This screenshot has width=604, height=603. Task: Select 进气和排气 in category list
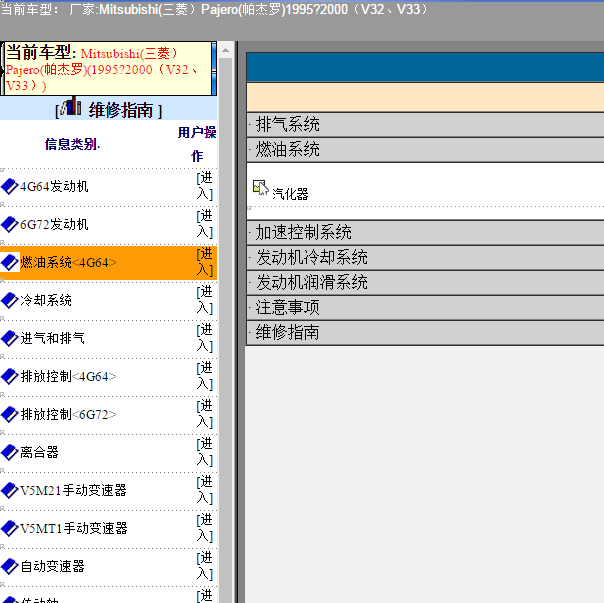click(52, 338)
